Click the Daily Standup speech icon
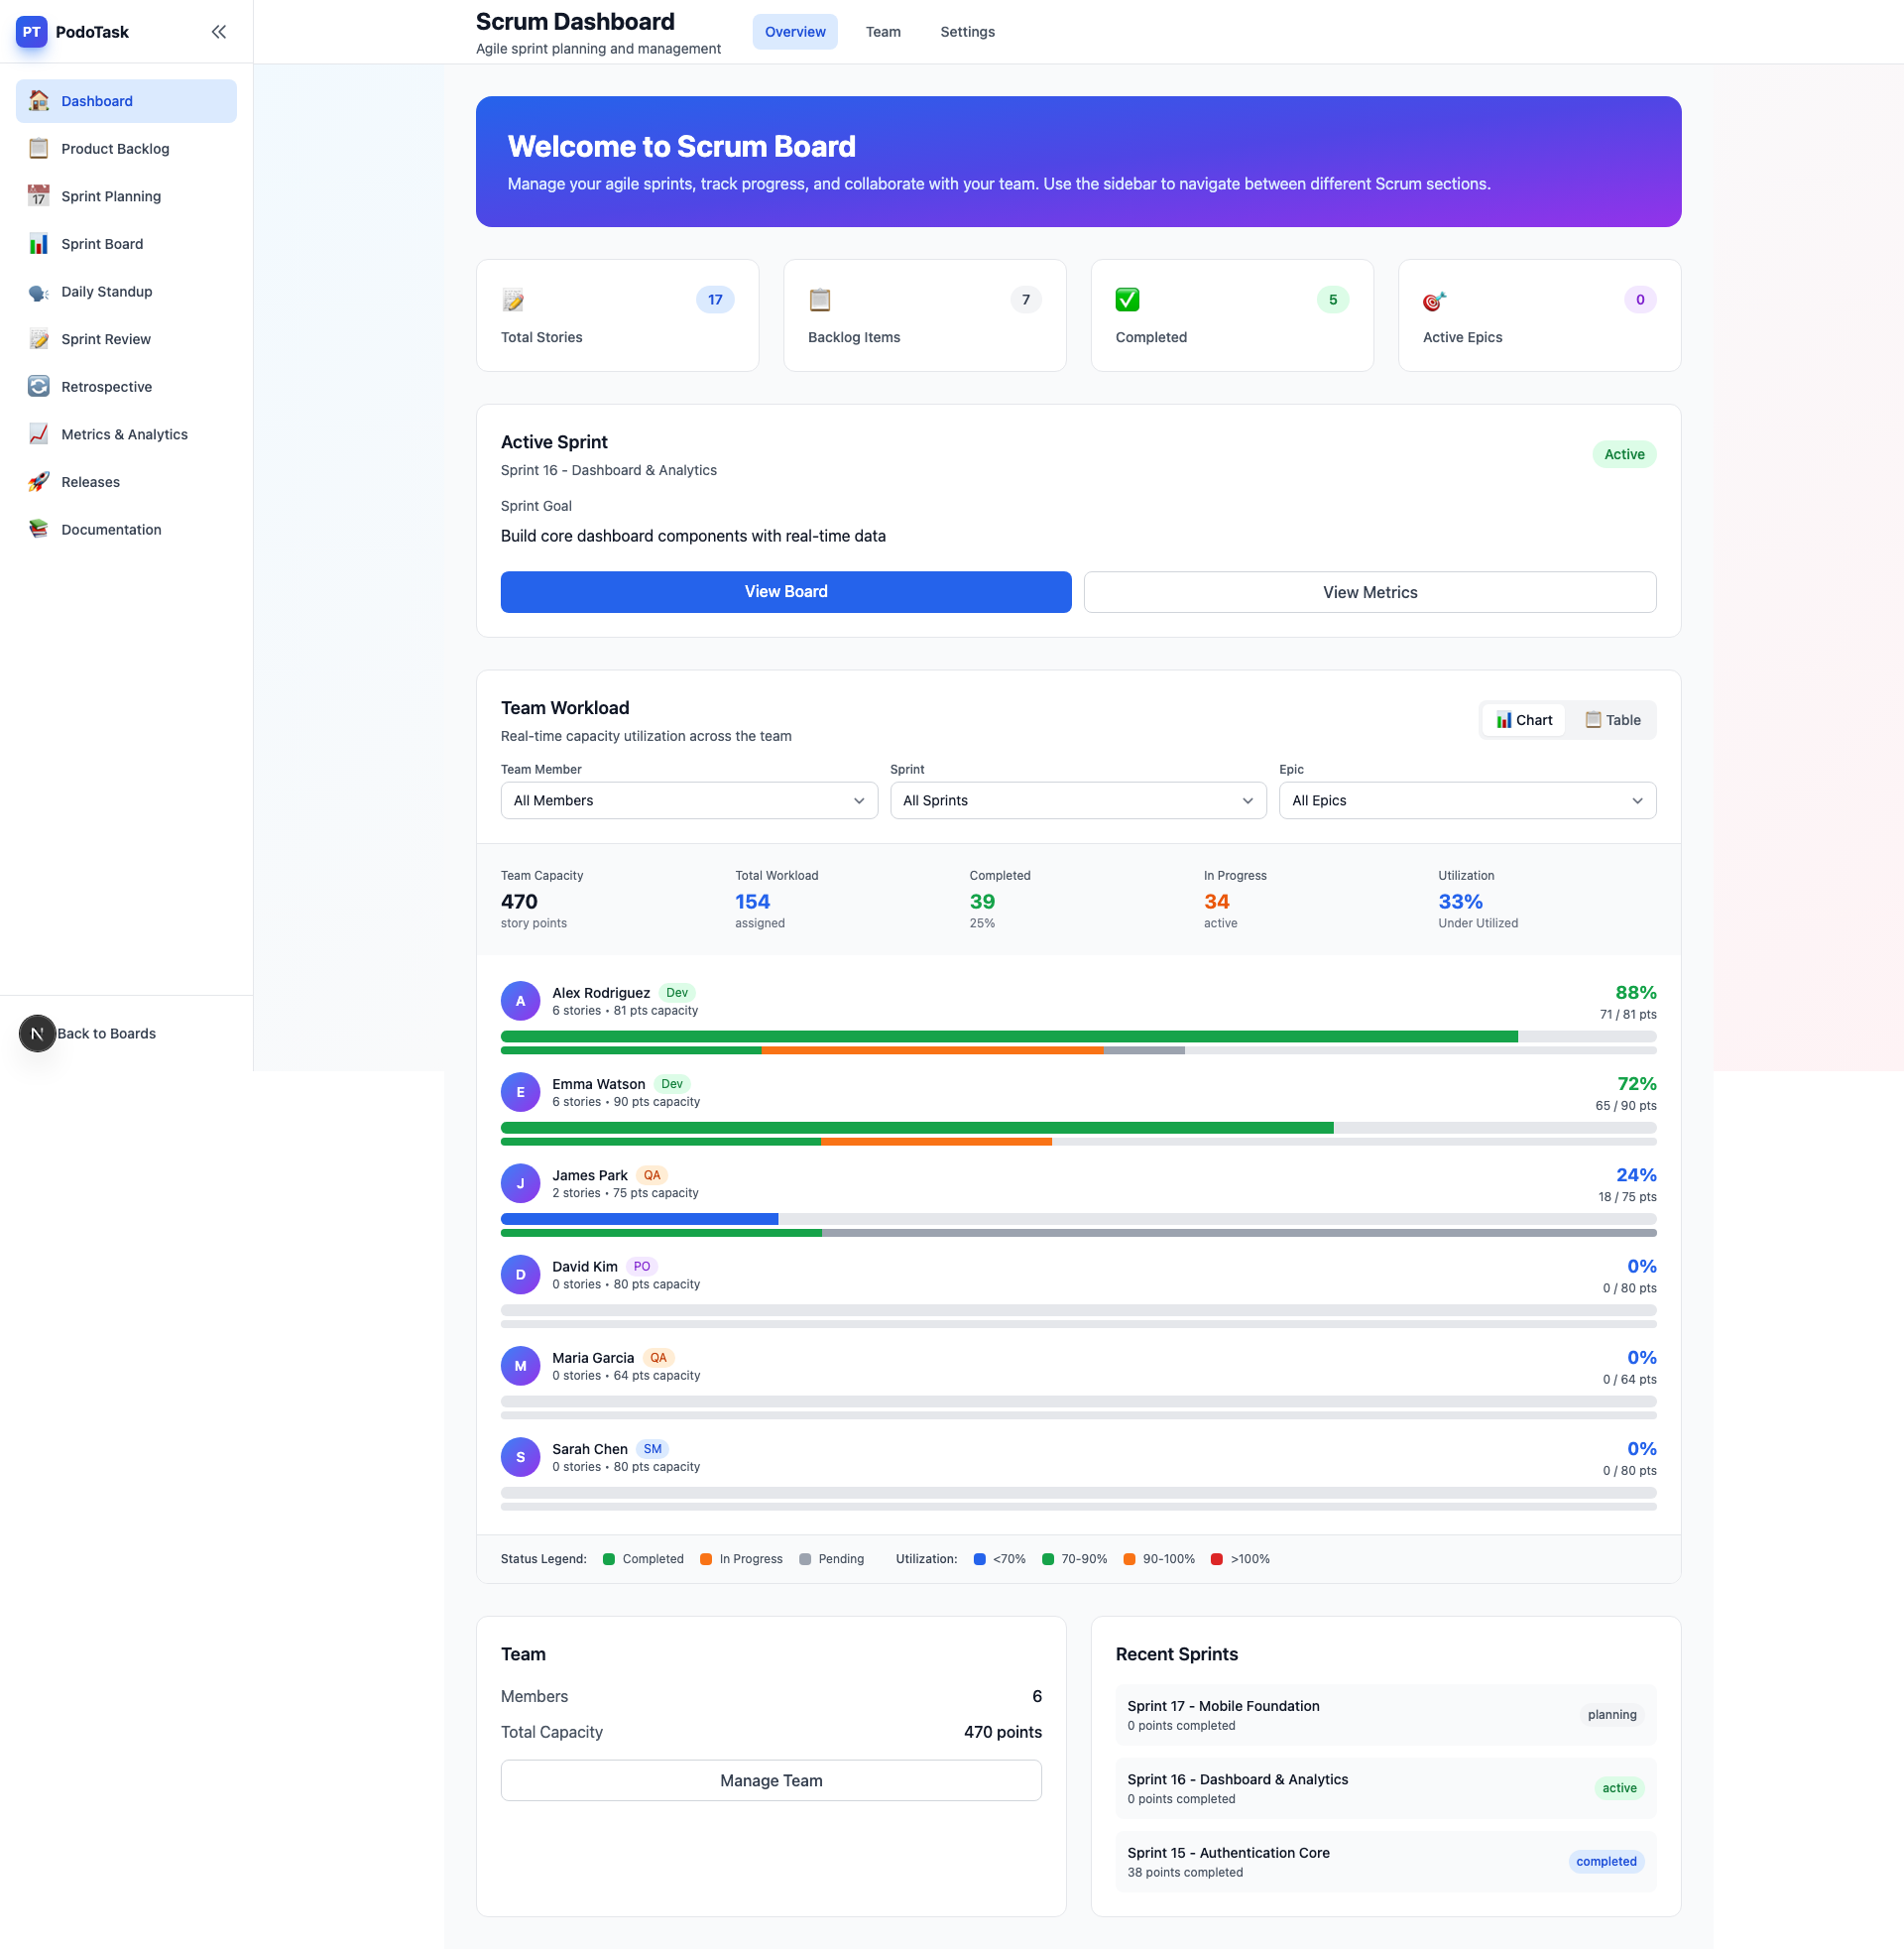 coord(38,292)
